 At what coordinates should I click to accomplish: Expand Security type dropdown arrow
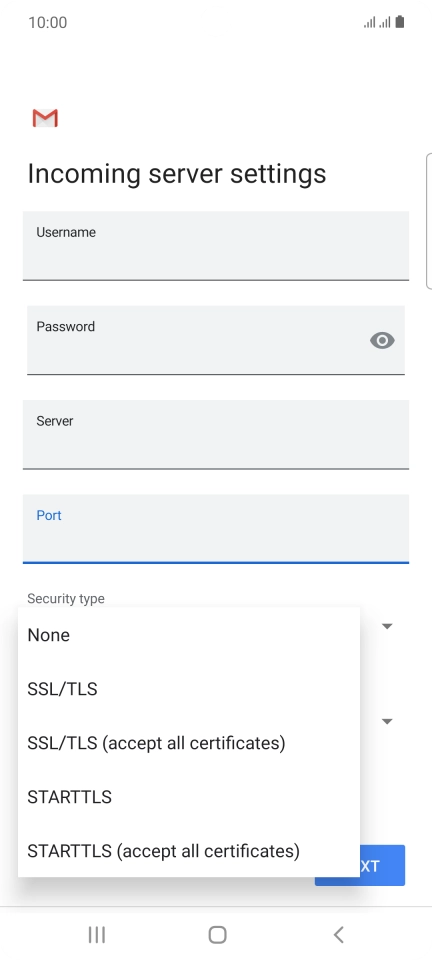(387, 626)
